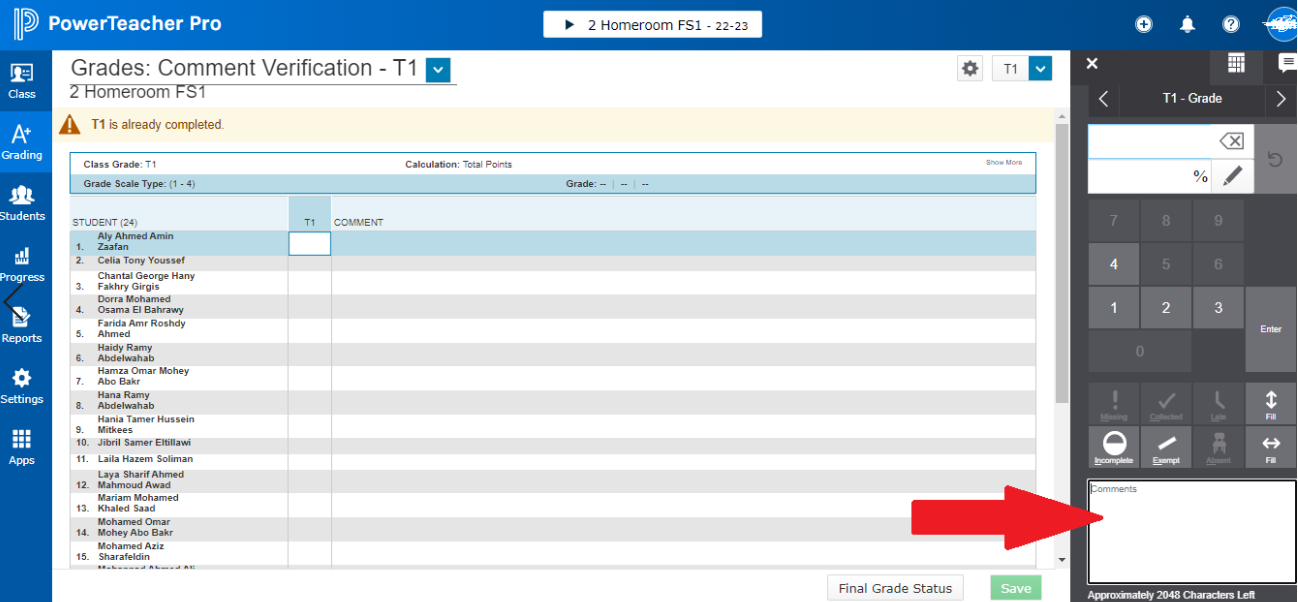Click the Final Grade Status button
The height and width of the screenshot is (602, 1298).
(x=896, y=588)
